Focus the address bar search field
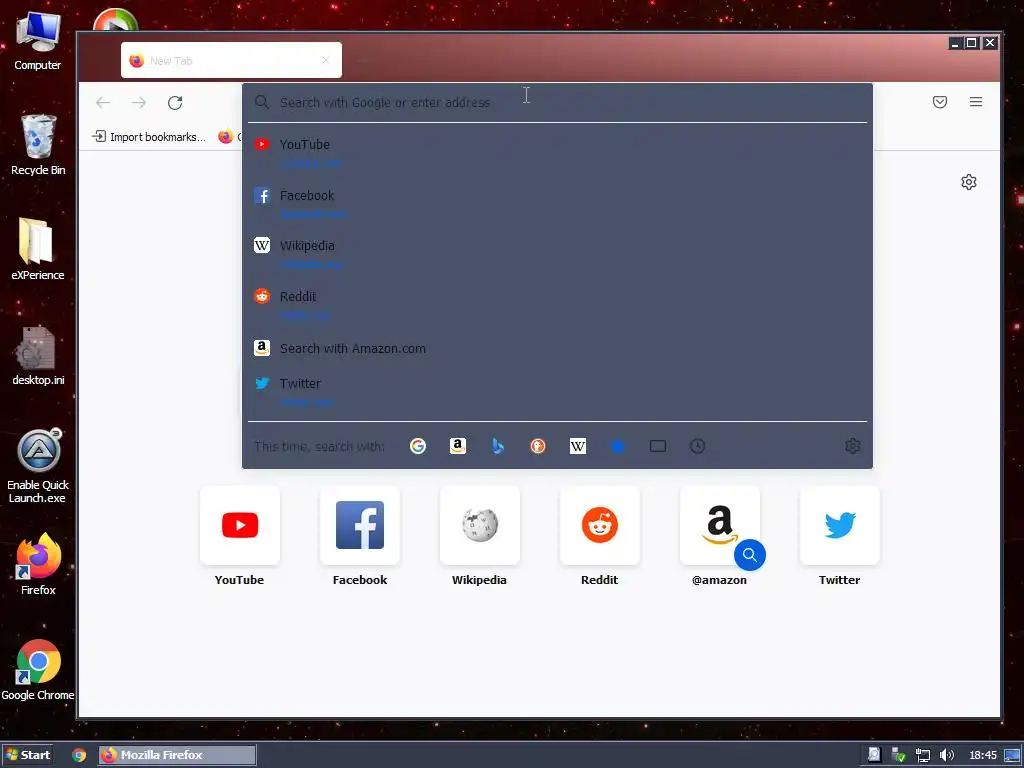 pos(557,103)
